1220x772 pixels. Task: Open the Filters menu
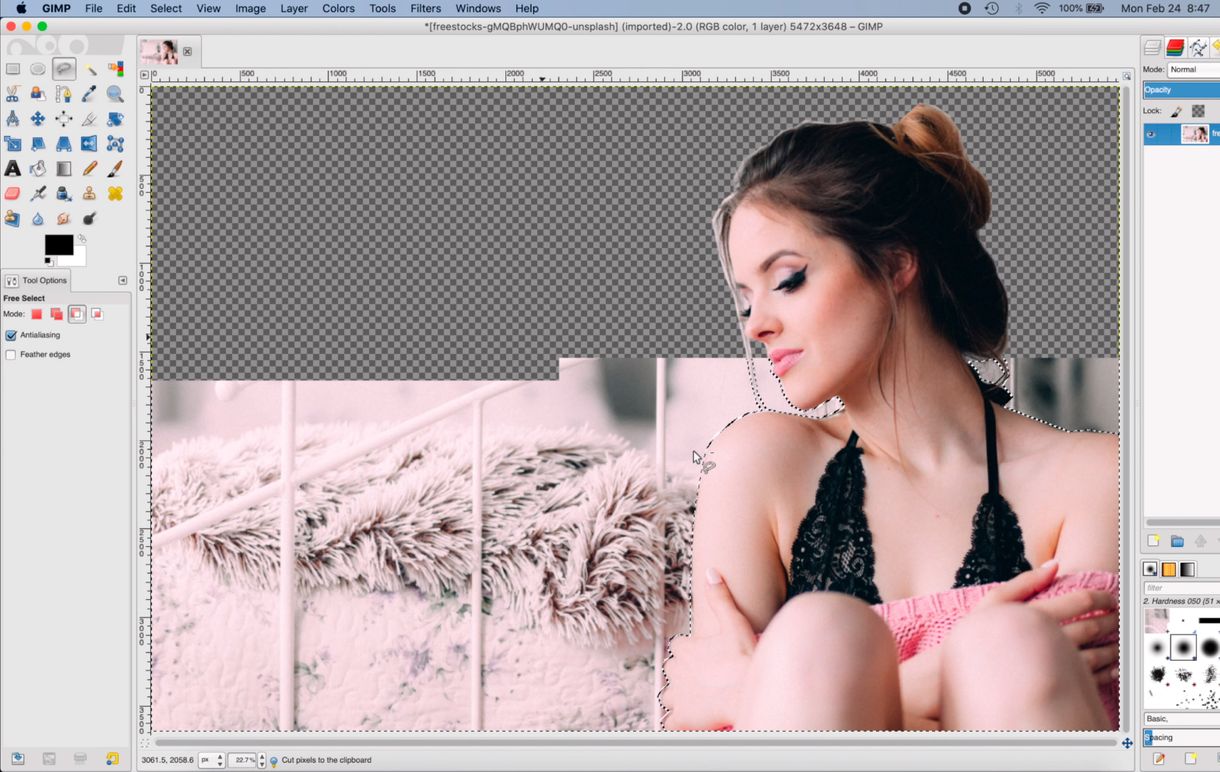(x=425, y=8)
